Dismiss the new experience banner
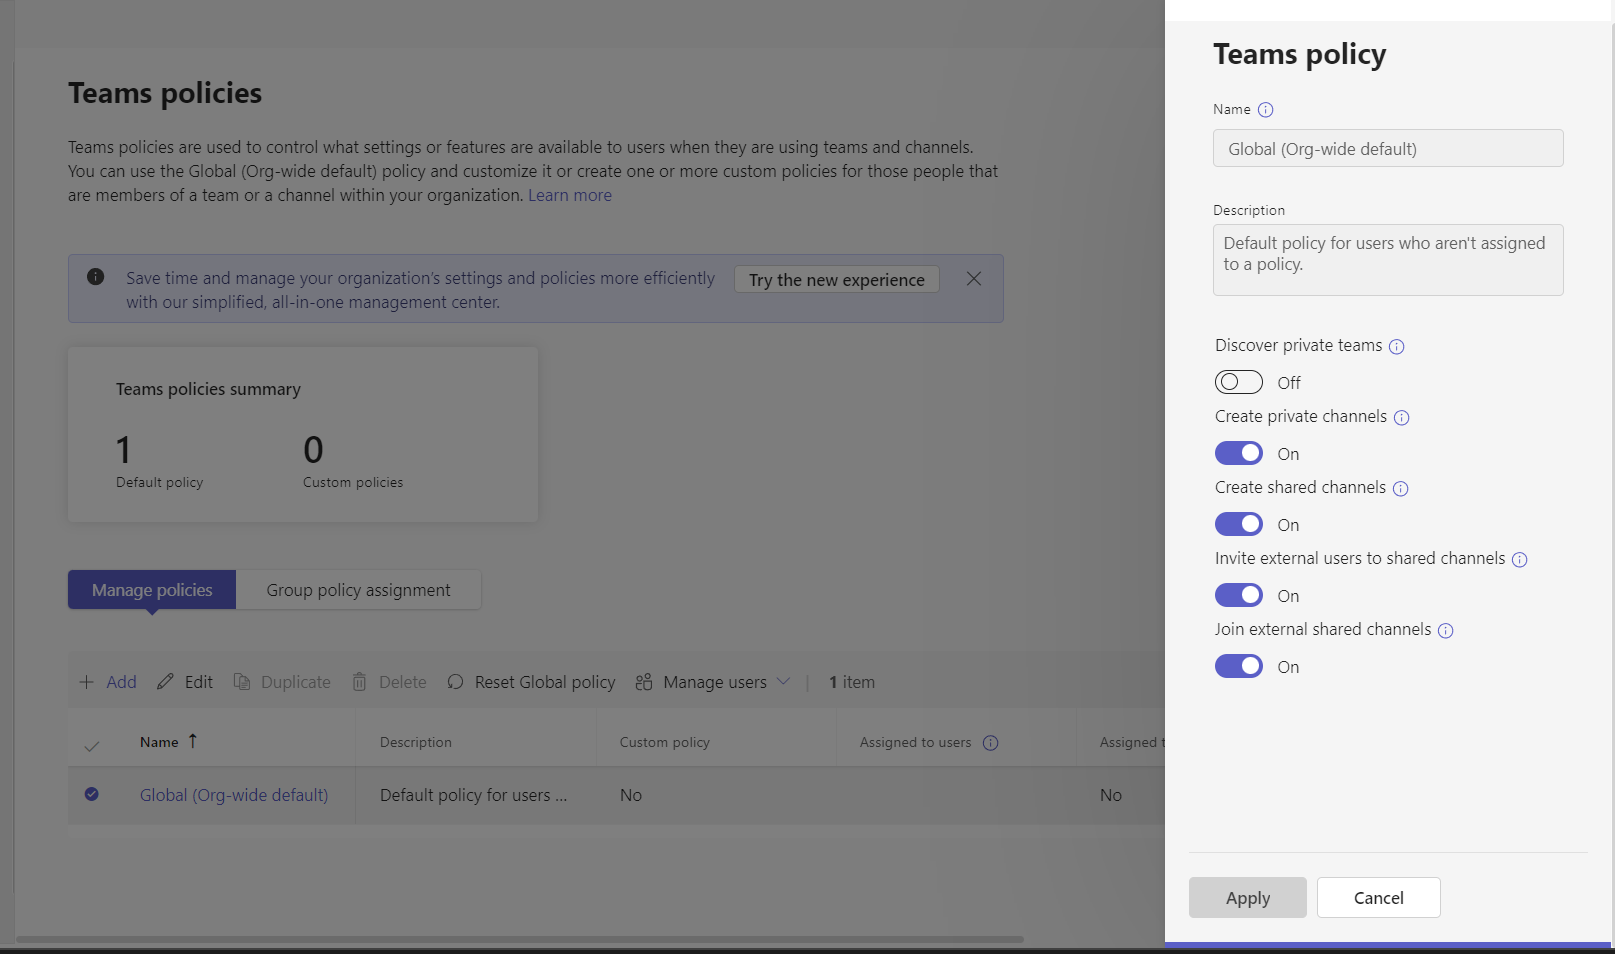1615x954 pixels. coord(974,279)
